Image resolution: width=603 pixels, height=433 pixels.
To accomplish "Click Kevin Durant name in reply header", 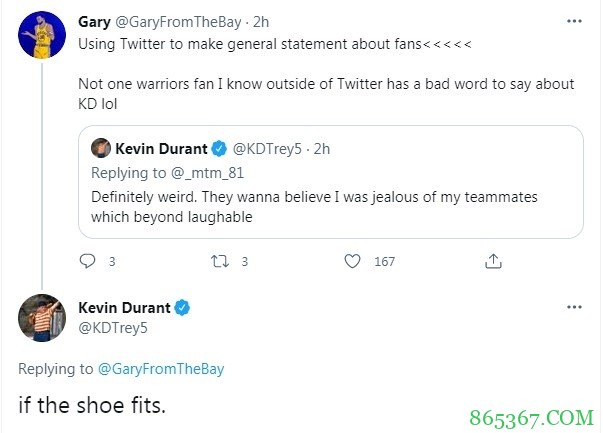I will point(124,308).
